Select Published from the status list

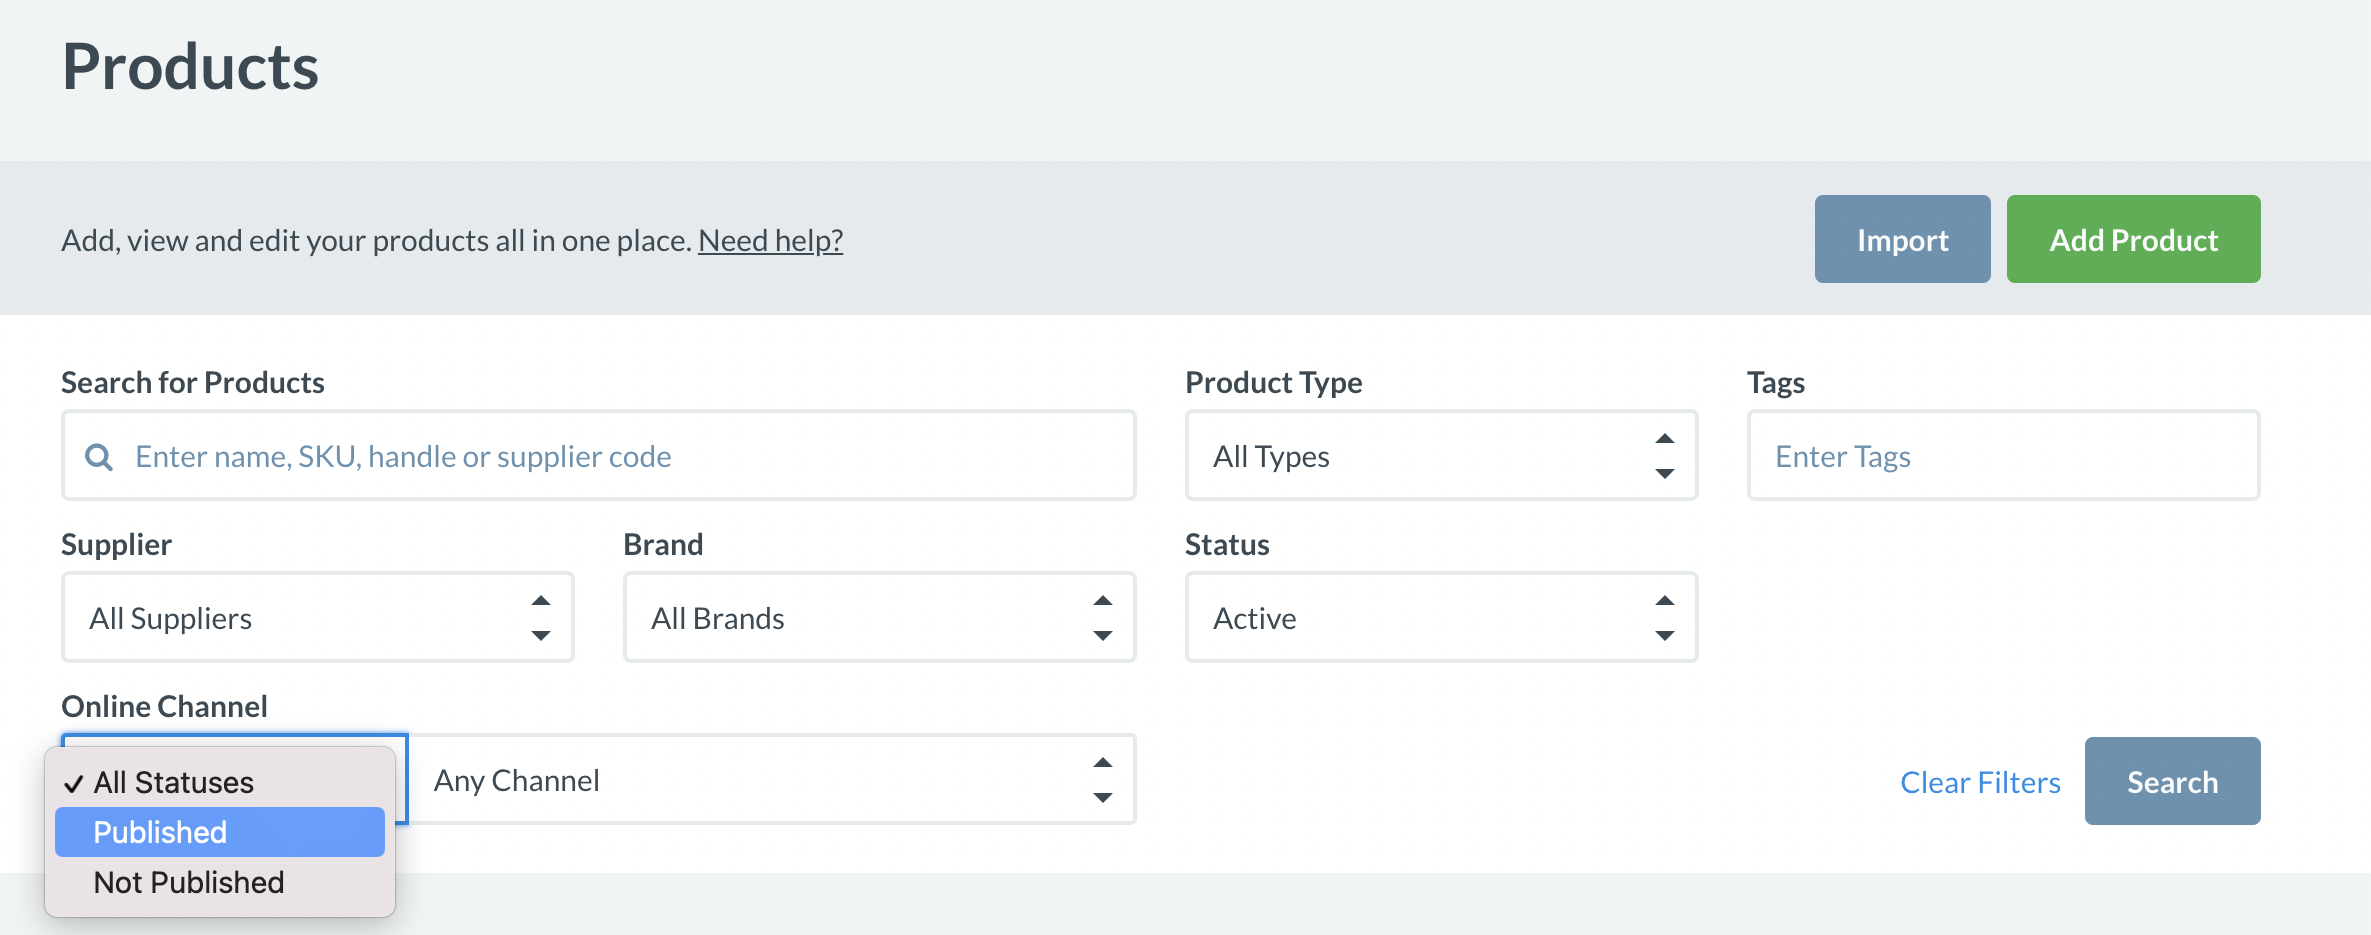tap(220, 832)
